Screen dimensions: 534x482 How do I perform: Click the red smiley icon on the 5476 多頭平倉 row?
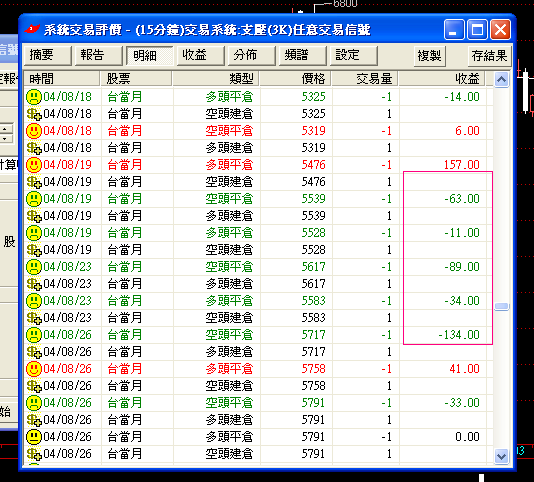click(34, 165)
